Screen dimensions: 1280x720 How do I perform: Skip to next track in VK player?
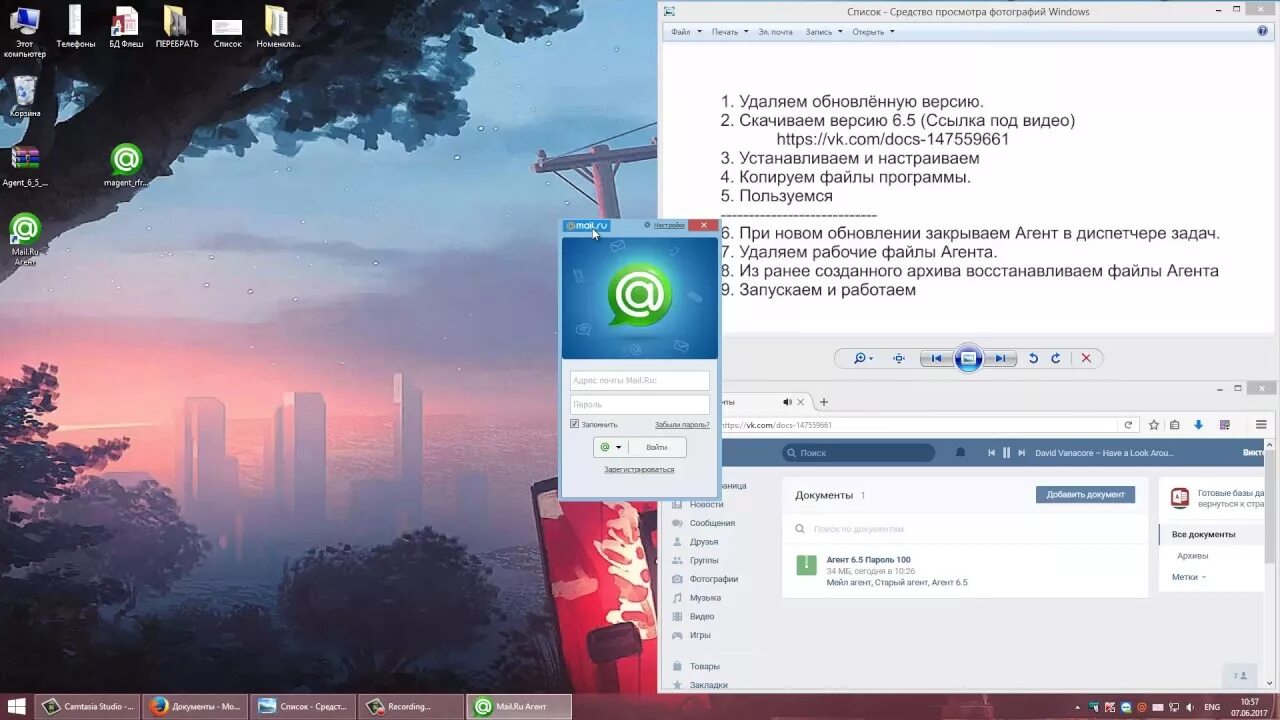pos(1022,453)
